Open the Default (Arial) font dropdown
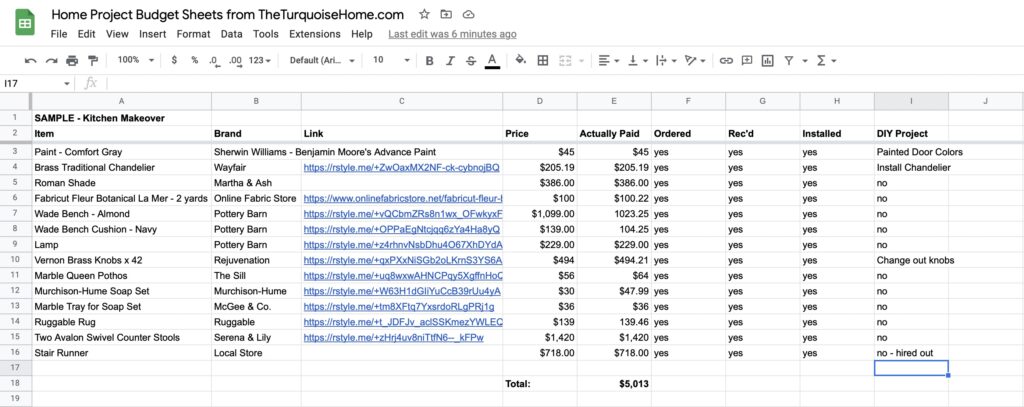This screenshot has height=407, width=1024. (x=322, y=60)
